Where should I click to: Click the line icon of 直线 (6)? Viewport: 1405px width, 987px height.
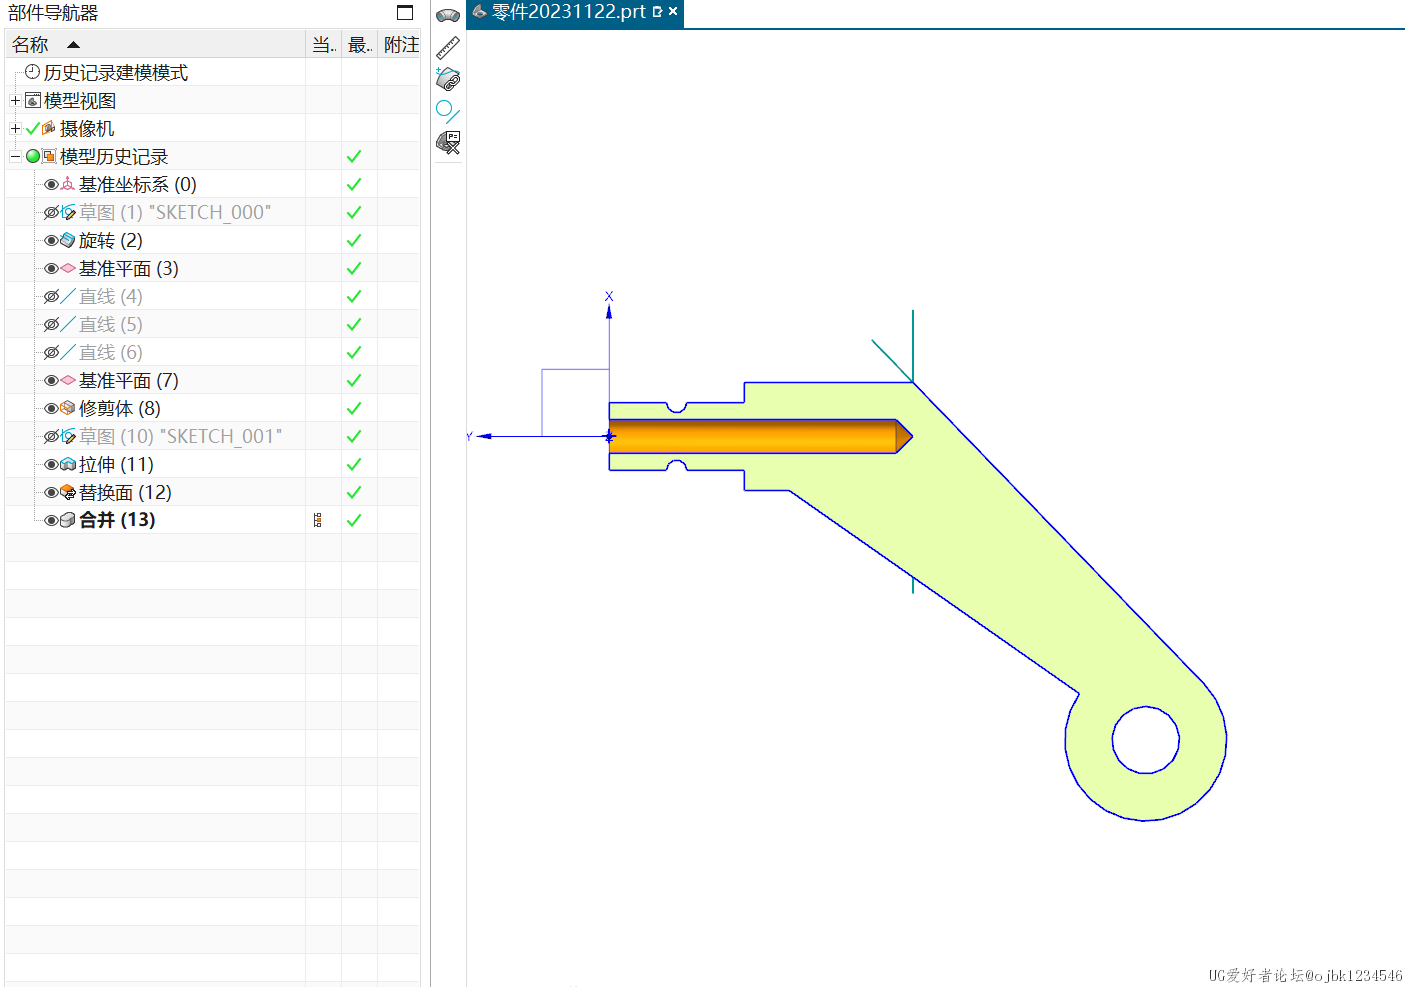pos(68,353)
